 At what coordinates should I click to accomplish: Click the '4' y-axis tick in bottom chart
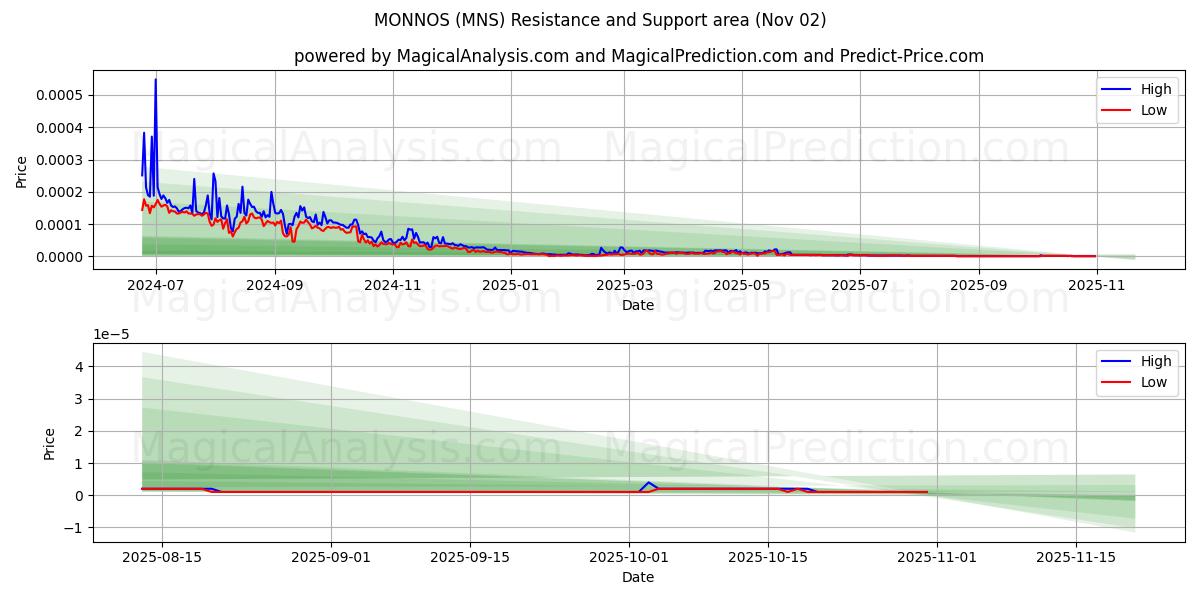click(x=81, y=367)
